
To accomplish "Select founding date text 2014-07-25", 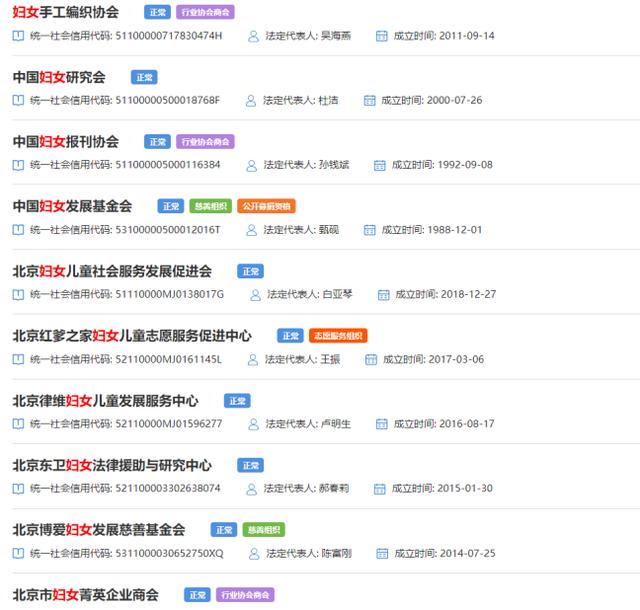I will pos(468,553).
